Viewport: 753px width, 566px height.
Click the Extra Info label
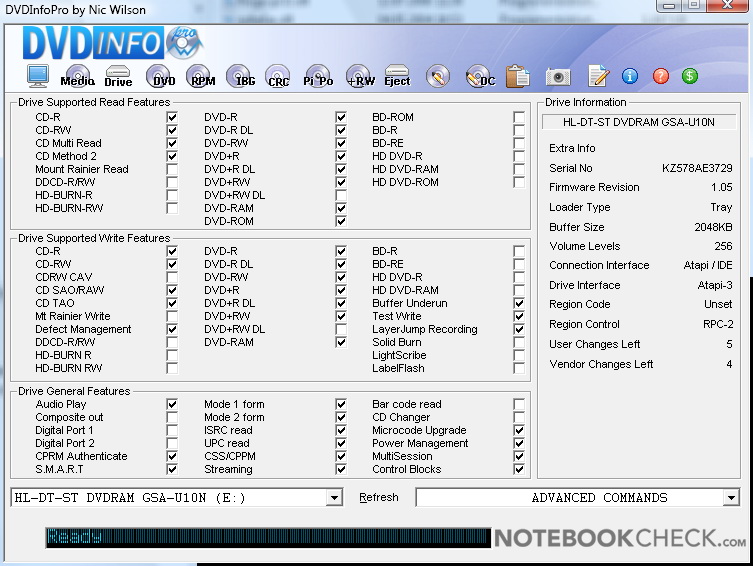coord(572,148)
